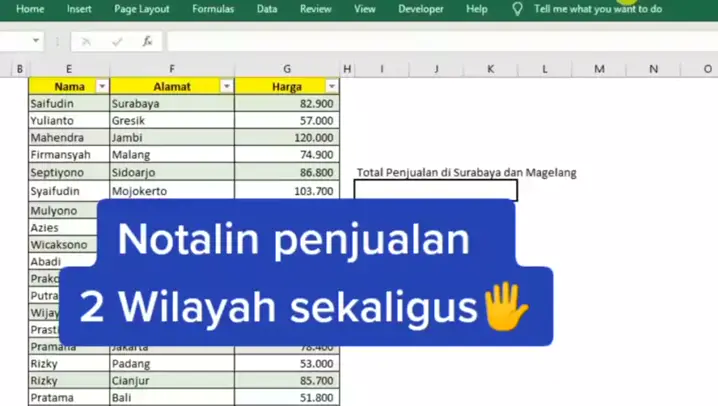Switch to the Page Layout tab

coord(141,9)
